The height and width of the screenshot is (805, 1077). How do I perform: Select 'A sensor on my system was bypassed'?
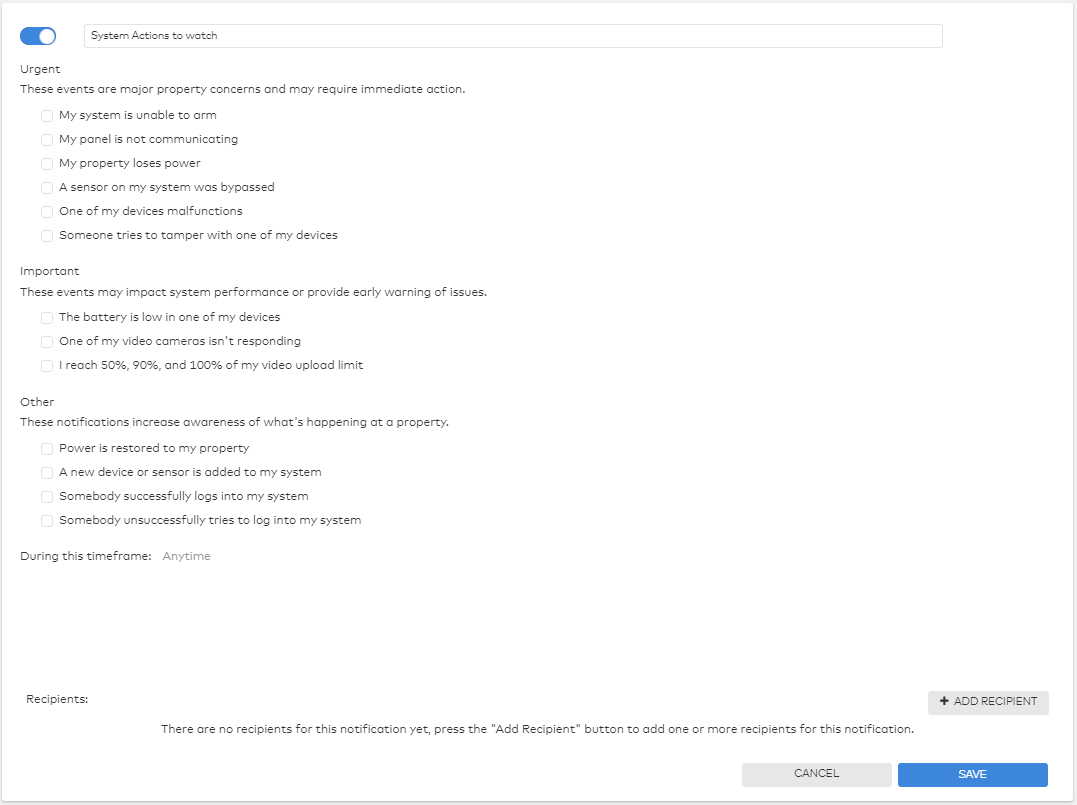47,188
